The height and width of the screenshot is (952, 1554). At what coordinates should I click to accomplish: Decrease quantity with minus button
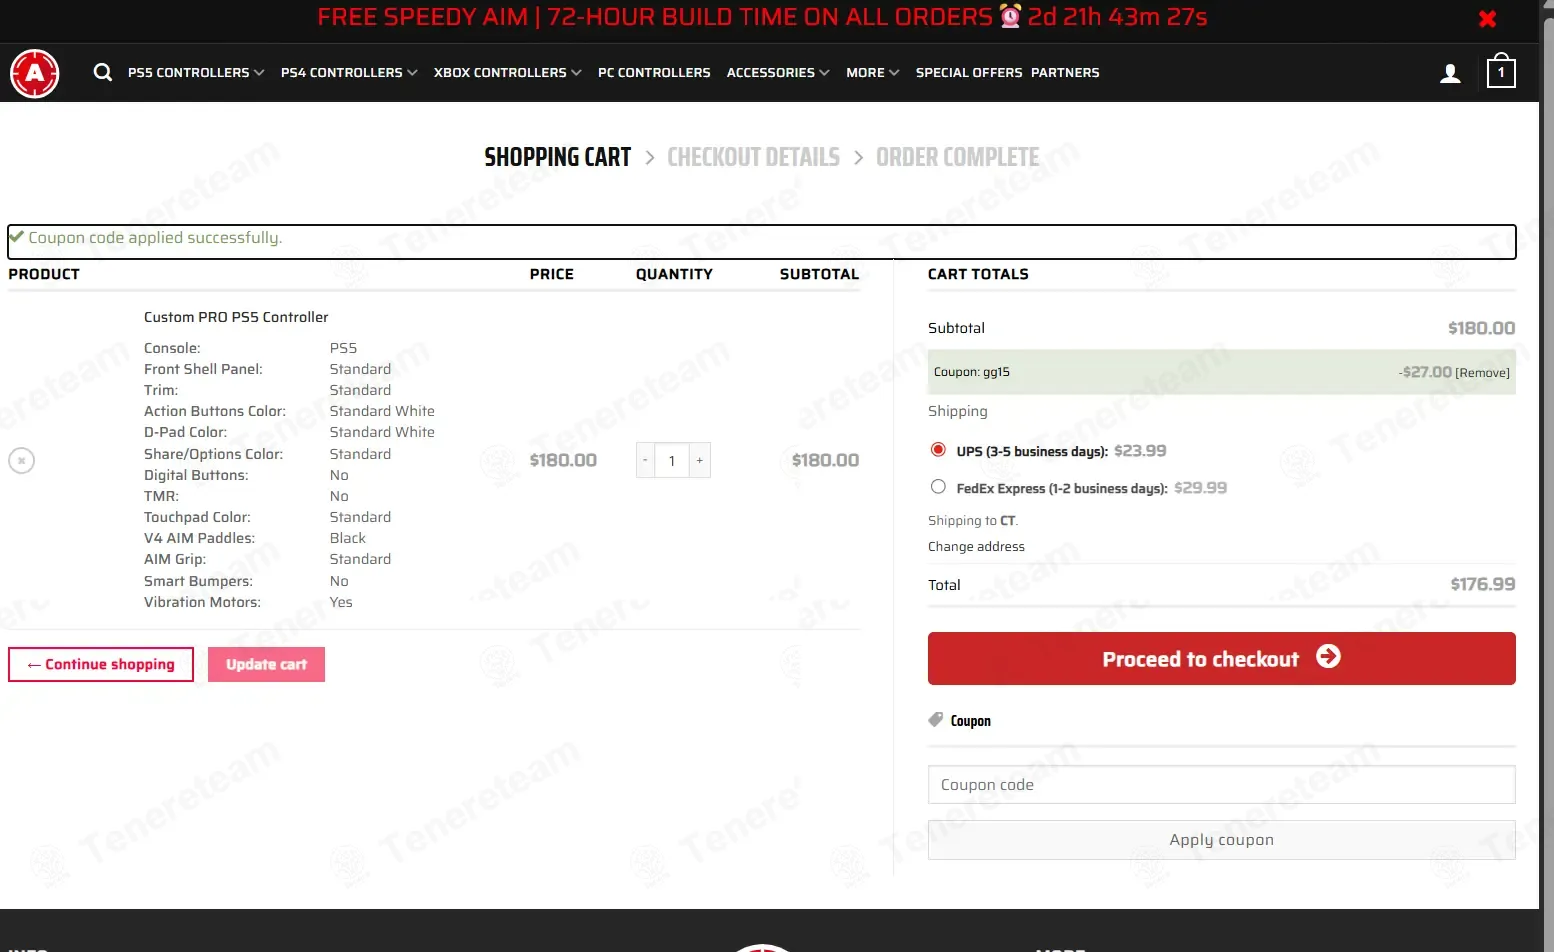pos(645,460)
